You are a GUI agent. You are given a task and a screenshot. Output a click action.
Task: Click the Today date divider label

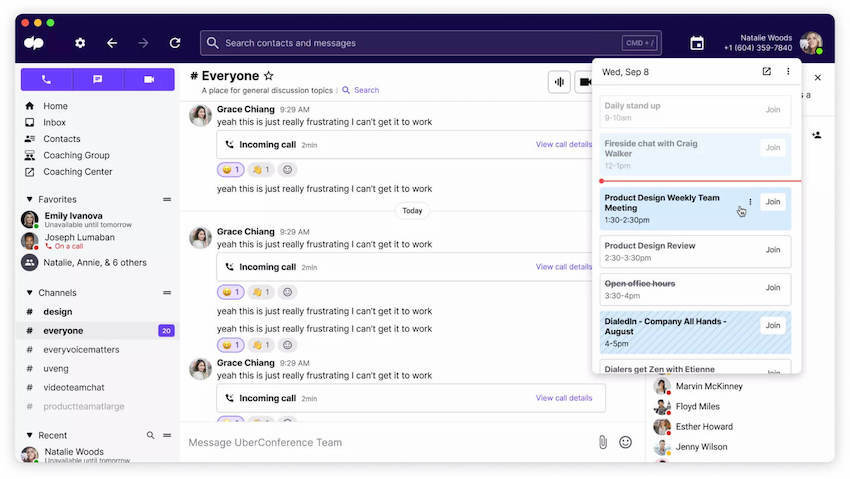click(412, 211)
